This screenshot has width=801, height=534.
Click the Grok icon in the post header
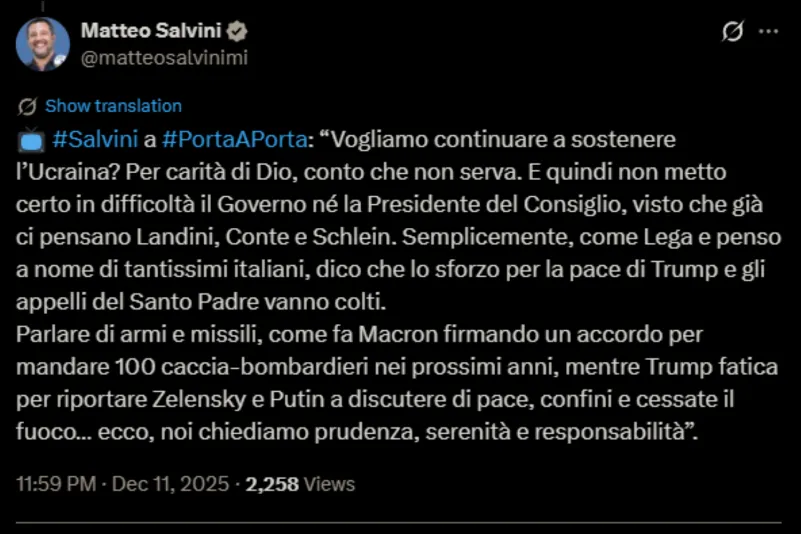(732, 32)
